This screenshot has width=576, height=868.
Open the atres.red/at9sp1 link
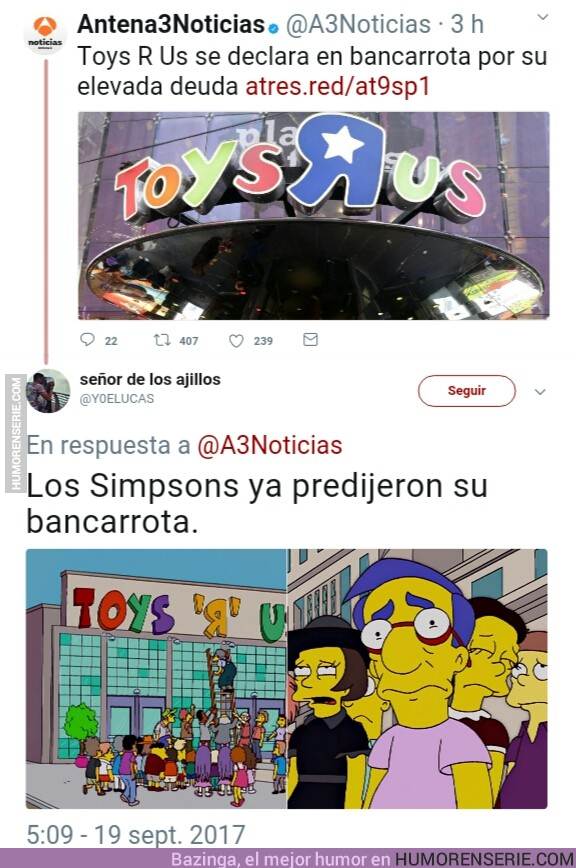click(x=338, y=86)
